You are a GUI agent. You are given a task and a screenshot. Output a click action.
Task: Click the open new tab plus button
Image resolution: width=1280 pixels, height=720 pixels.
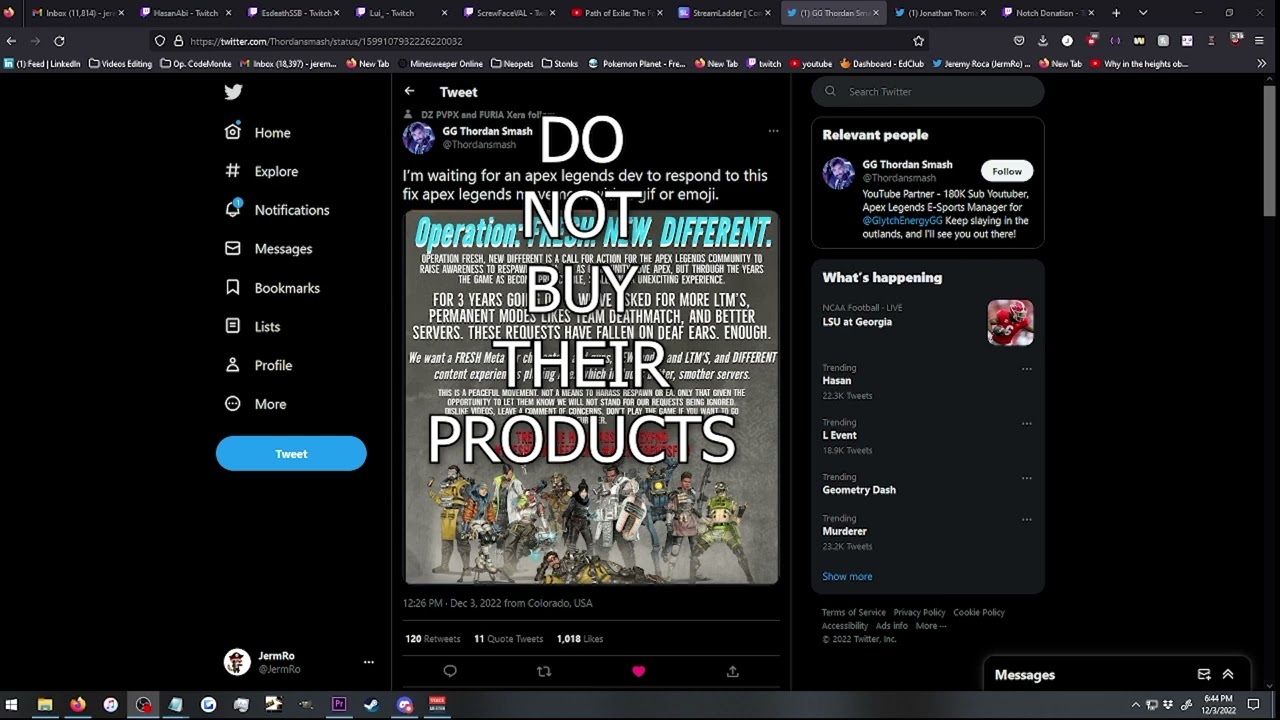point(1116,13)
